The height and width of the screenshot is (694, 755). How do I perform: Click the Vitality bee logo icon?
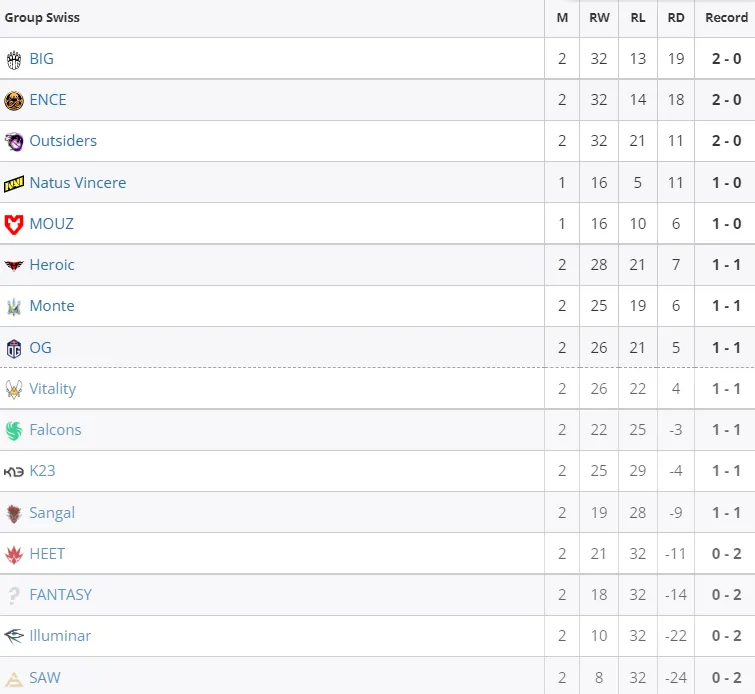coord(14,389)
